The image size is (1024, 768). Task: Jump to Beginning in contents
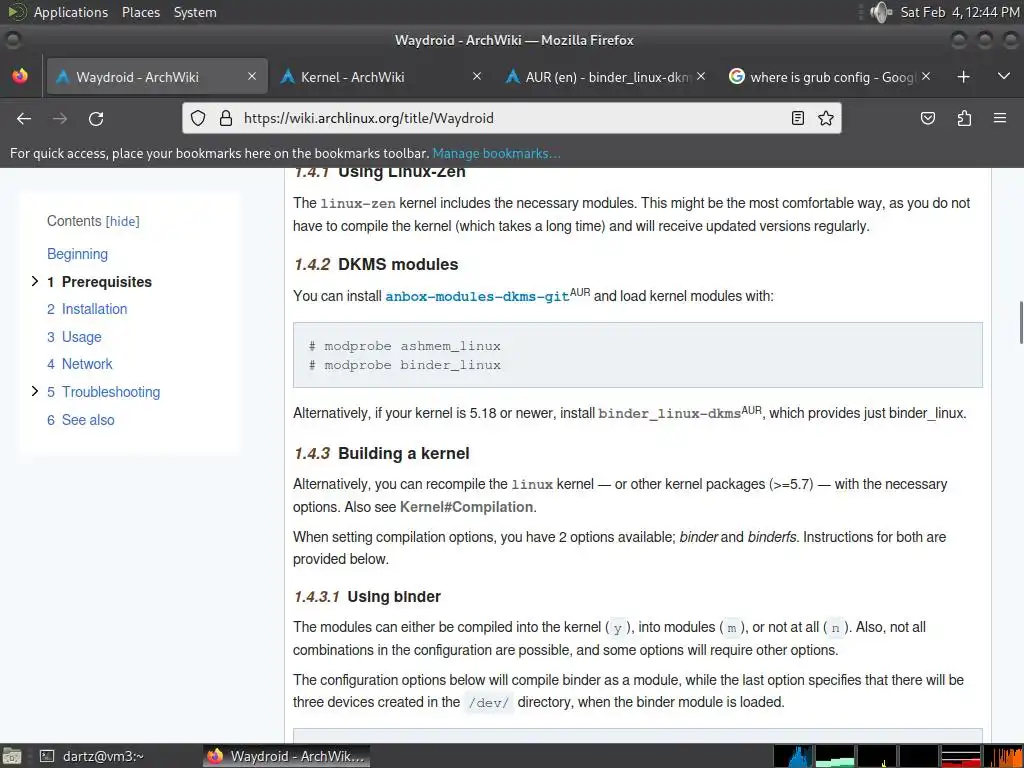click(77, 254)
